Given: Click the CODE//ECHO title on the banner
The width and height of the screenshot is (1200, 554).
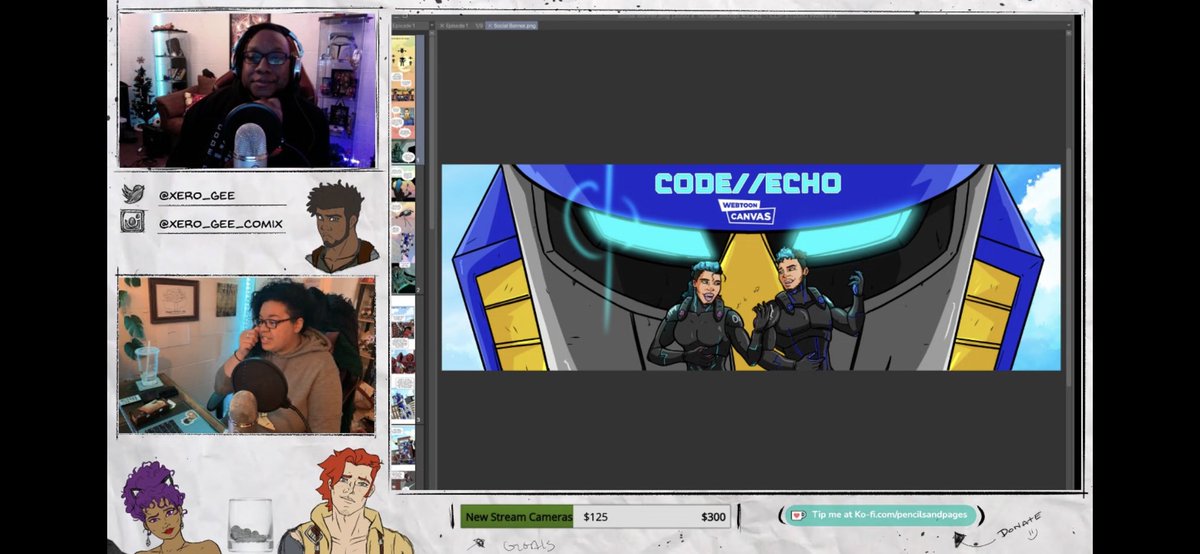Looking at the screenshot, I should [x=747, y=183].
